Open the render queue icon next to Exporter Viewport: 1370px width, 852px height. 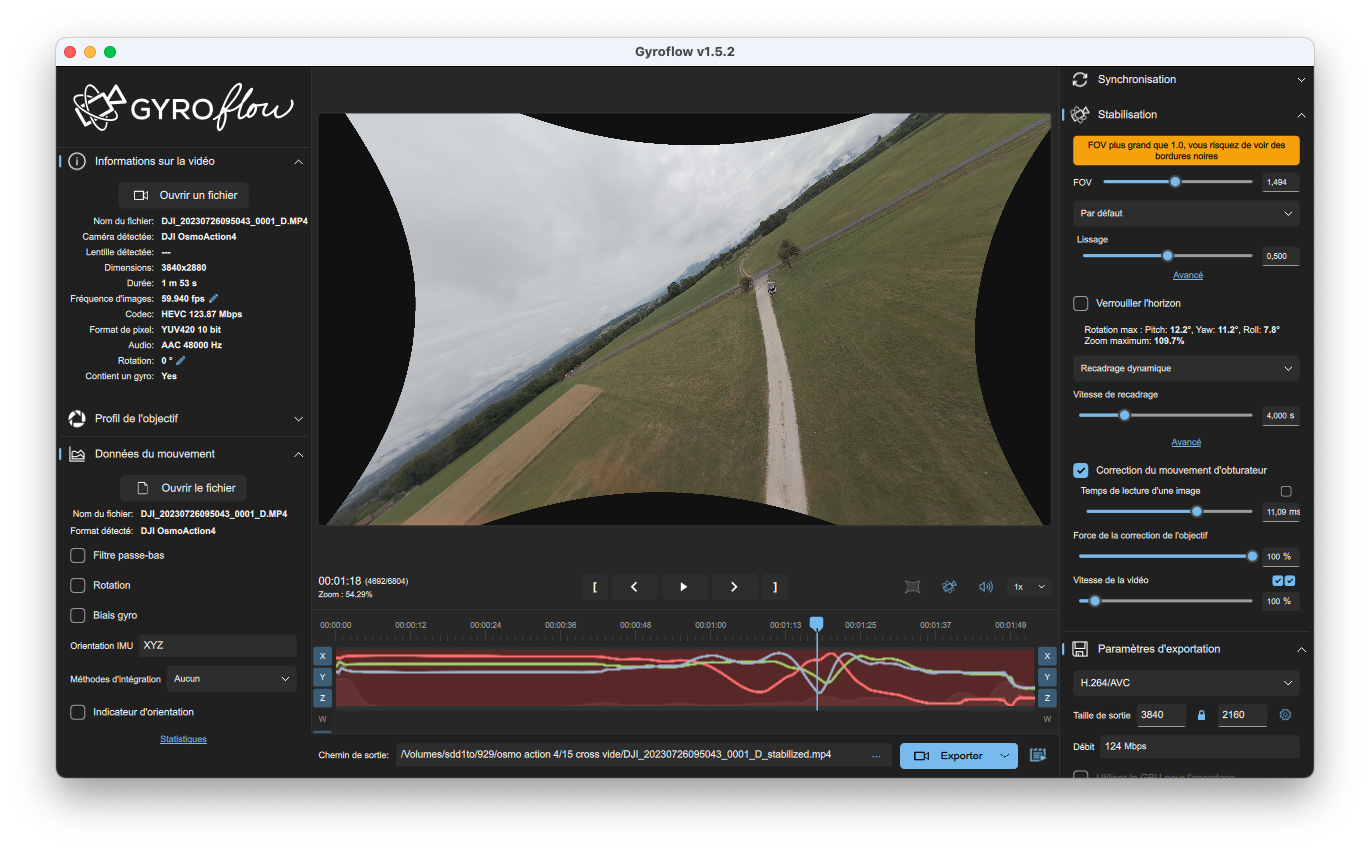pos(1037,756)
